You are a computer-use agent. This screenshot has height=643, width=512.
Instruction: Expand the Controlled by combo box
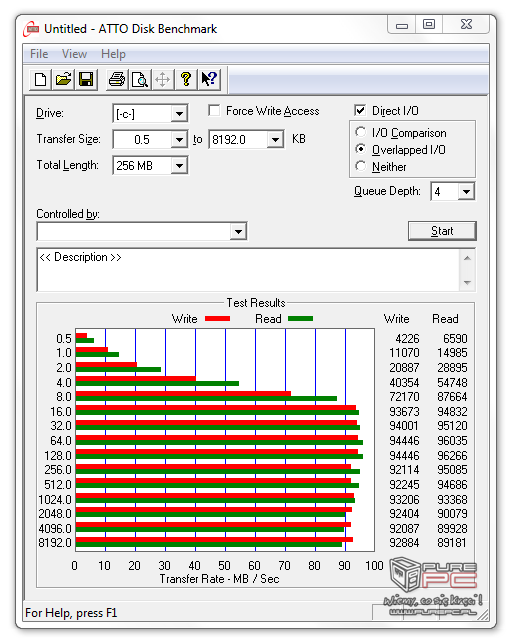pyautogui.click(x=238, y=232)
